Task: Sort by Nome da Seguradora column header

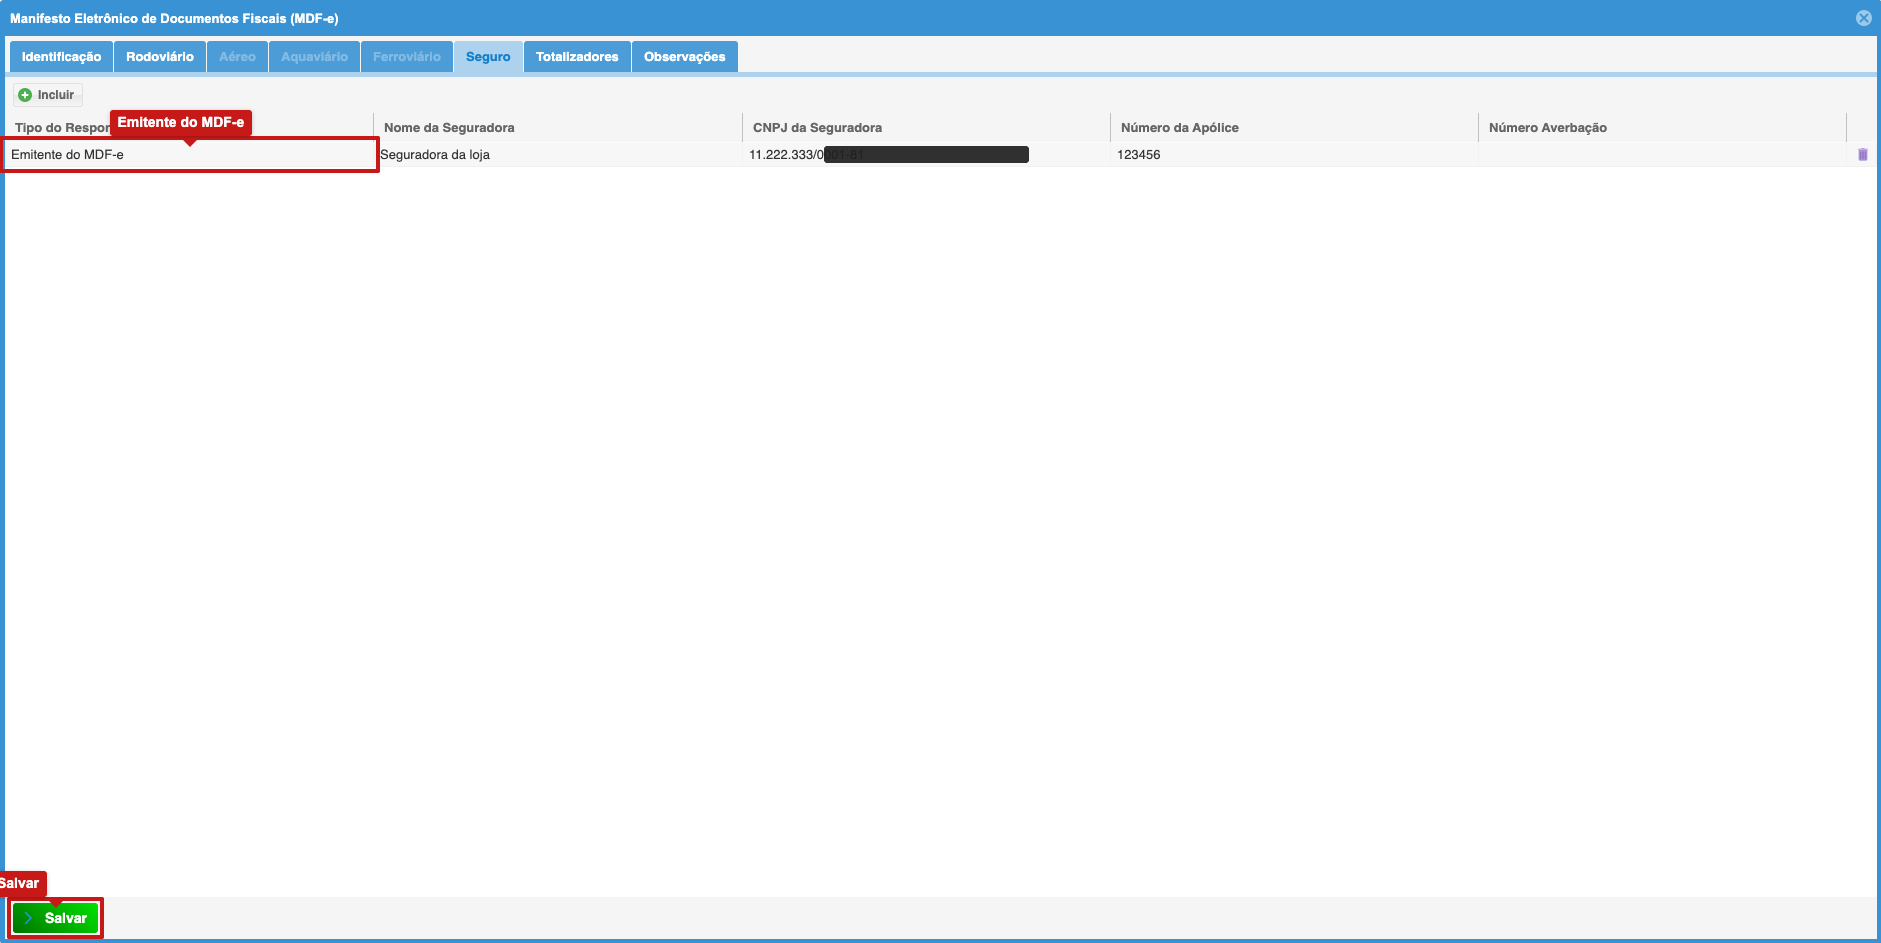Action: pyautogui.click(x=558, y=127)
